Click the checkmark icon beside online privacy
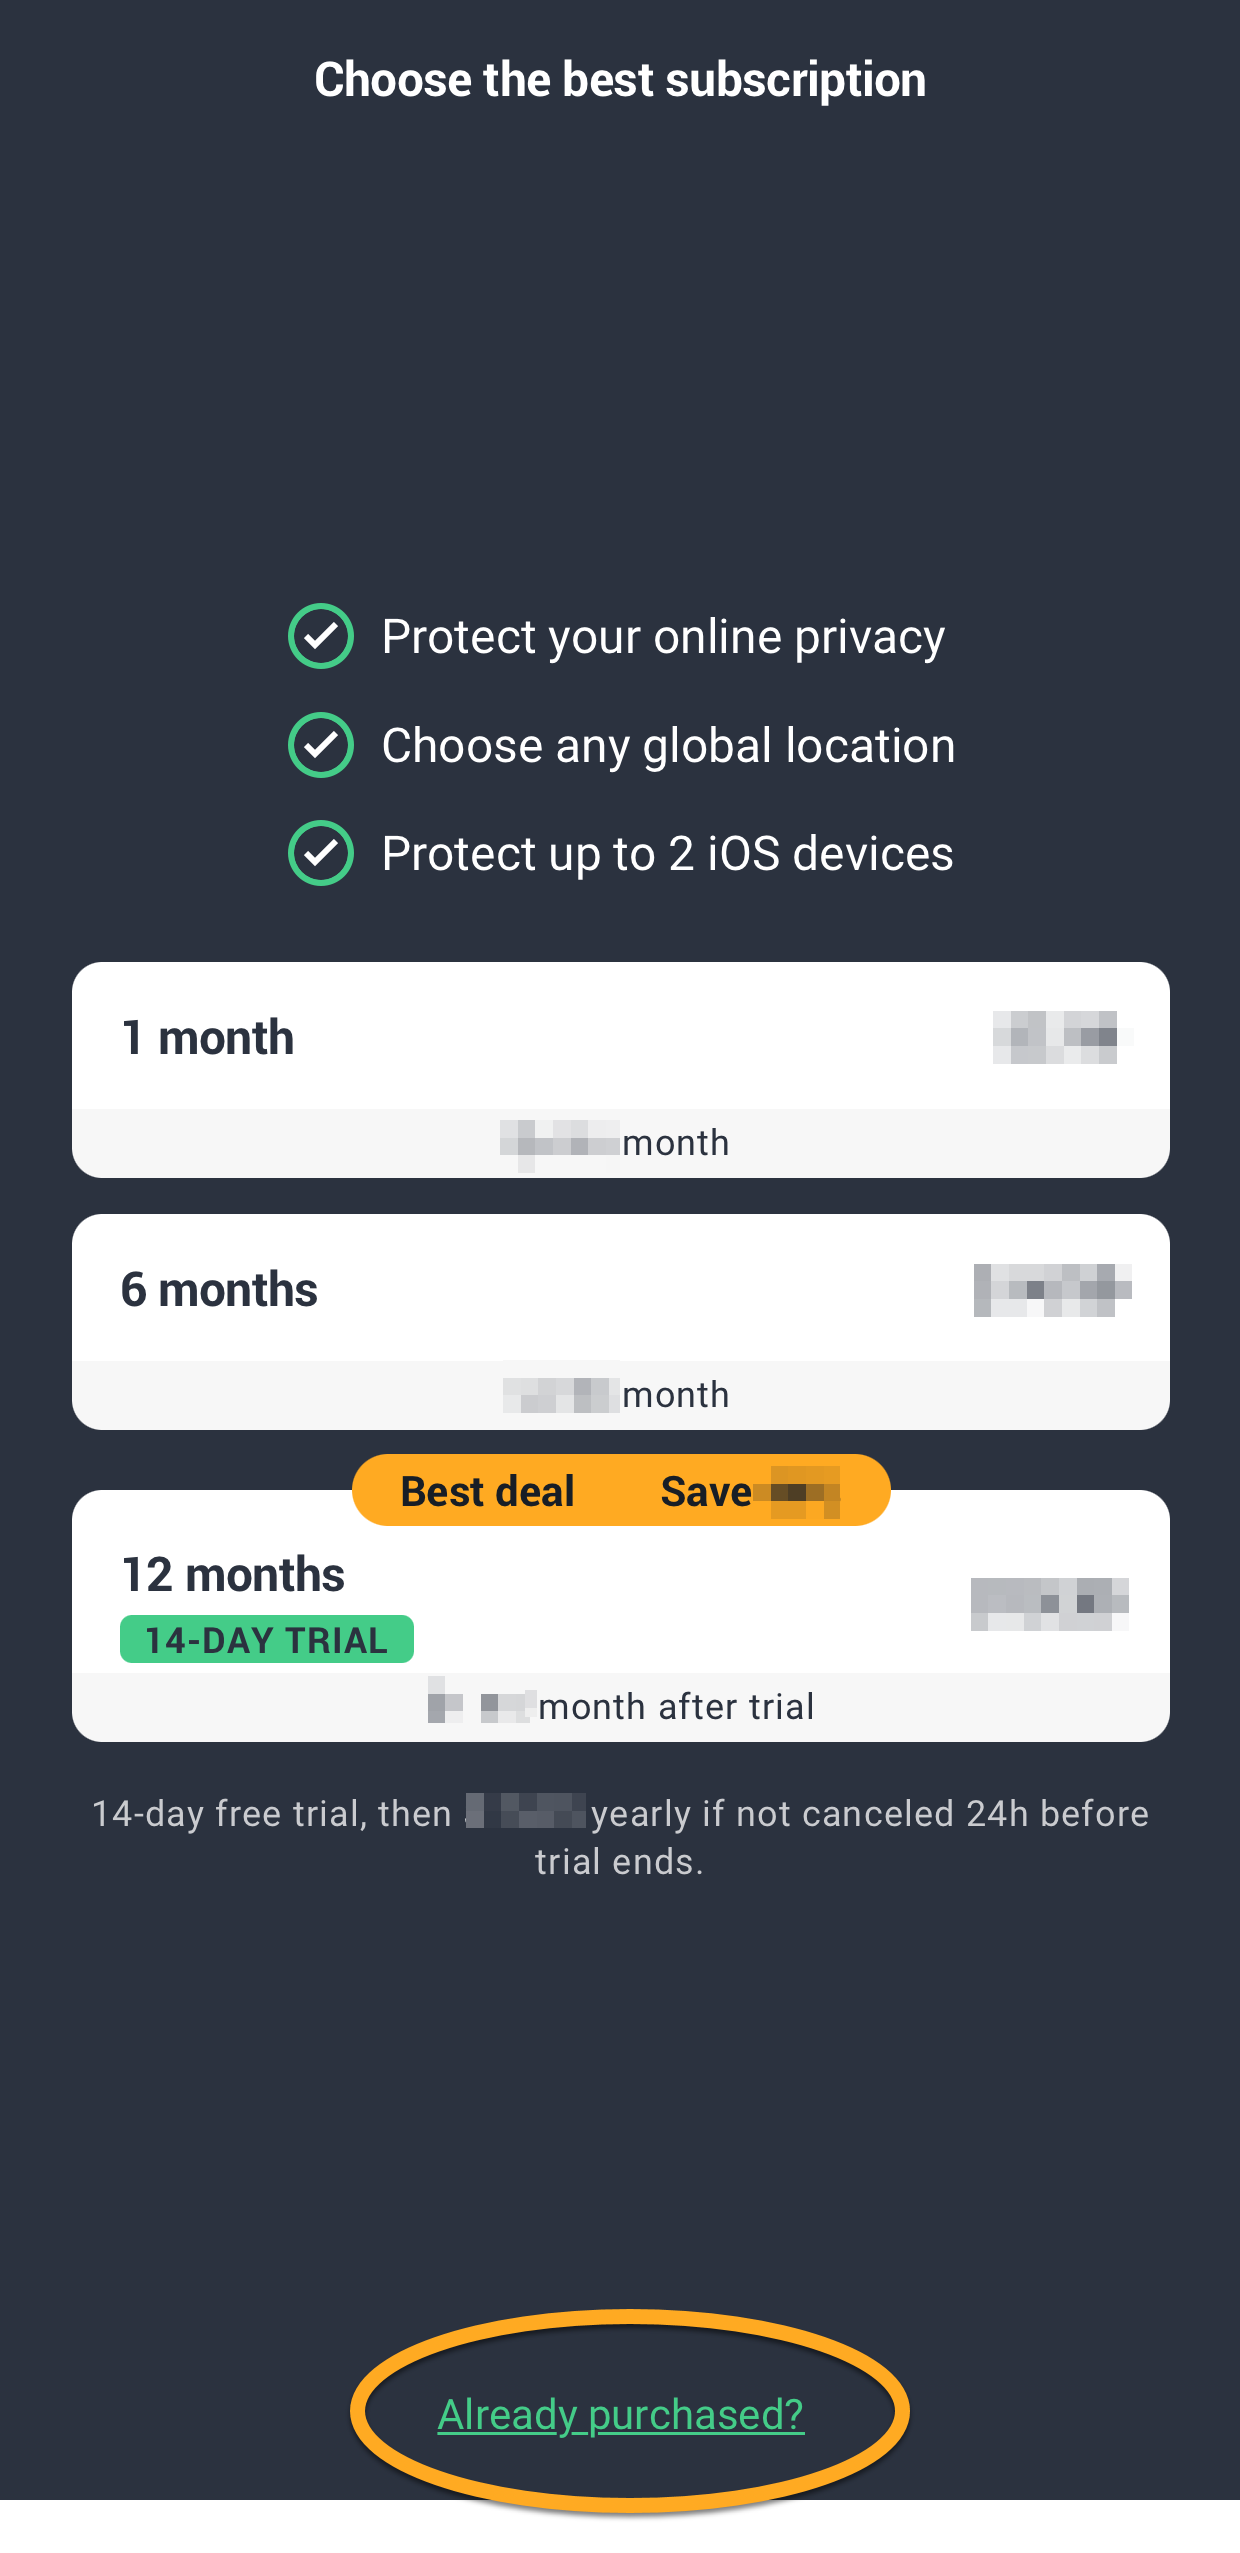1240x2553 pixels. tap(320, 636)
